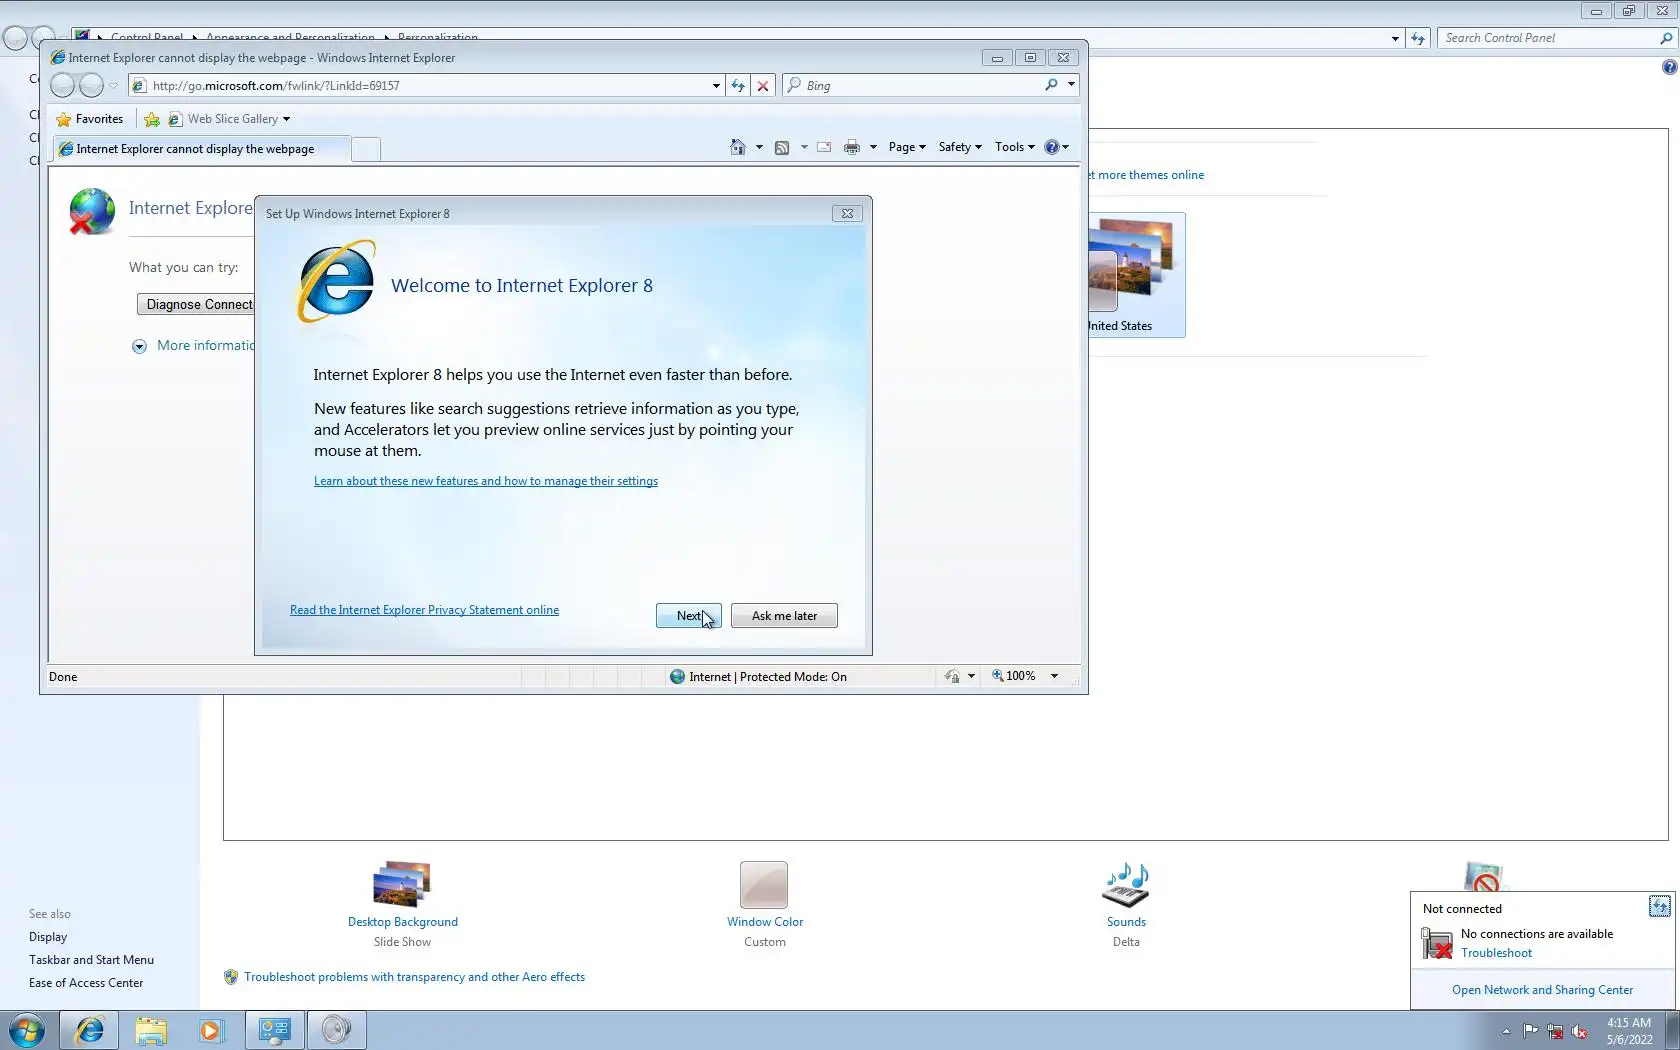Click the Diagnose Connection Problems button
The height and width of the screenshot is (1050, 1680).
196,305
